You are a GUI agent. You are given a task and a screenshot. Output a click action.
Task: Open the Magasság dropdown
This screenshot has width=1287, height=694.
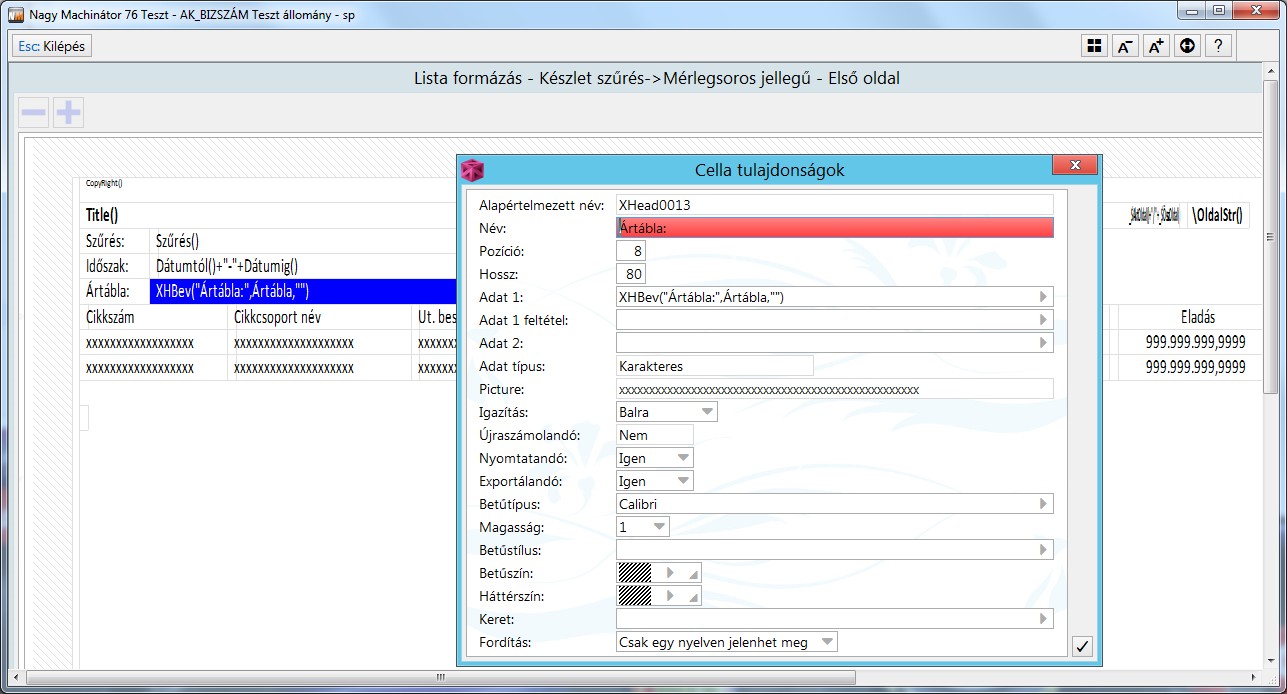pos(659,527)
